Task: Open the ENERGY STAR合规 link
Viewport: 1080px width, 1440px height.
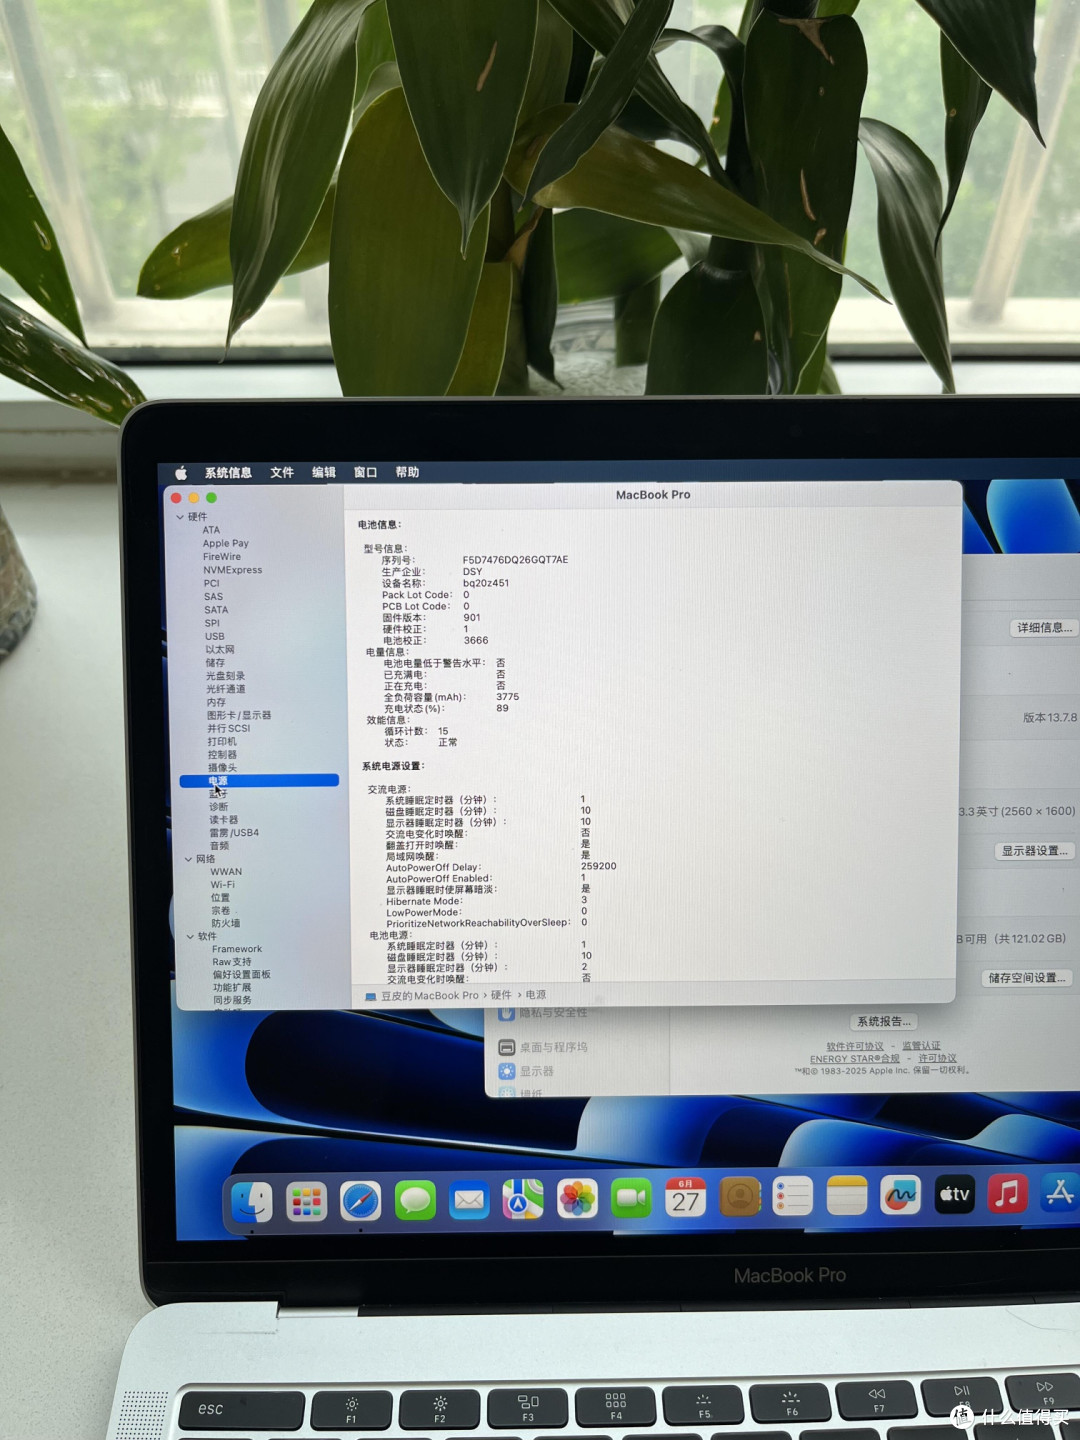Action: click(x=855, y=1058)
